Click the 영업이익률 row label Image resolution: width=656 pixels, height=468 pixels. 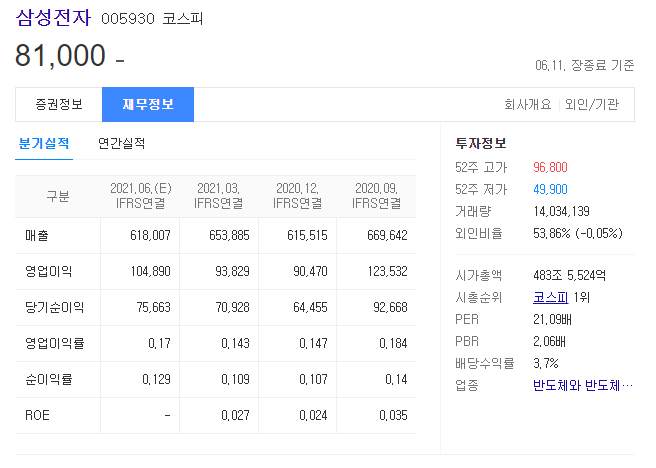coord(54,343)
